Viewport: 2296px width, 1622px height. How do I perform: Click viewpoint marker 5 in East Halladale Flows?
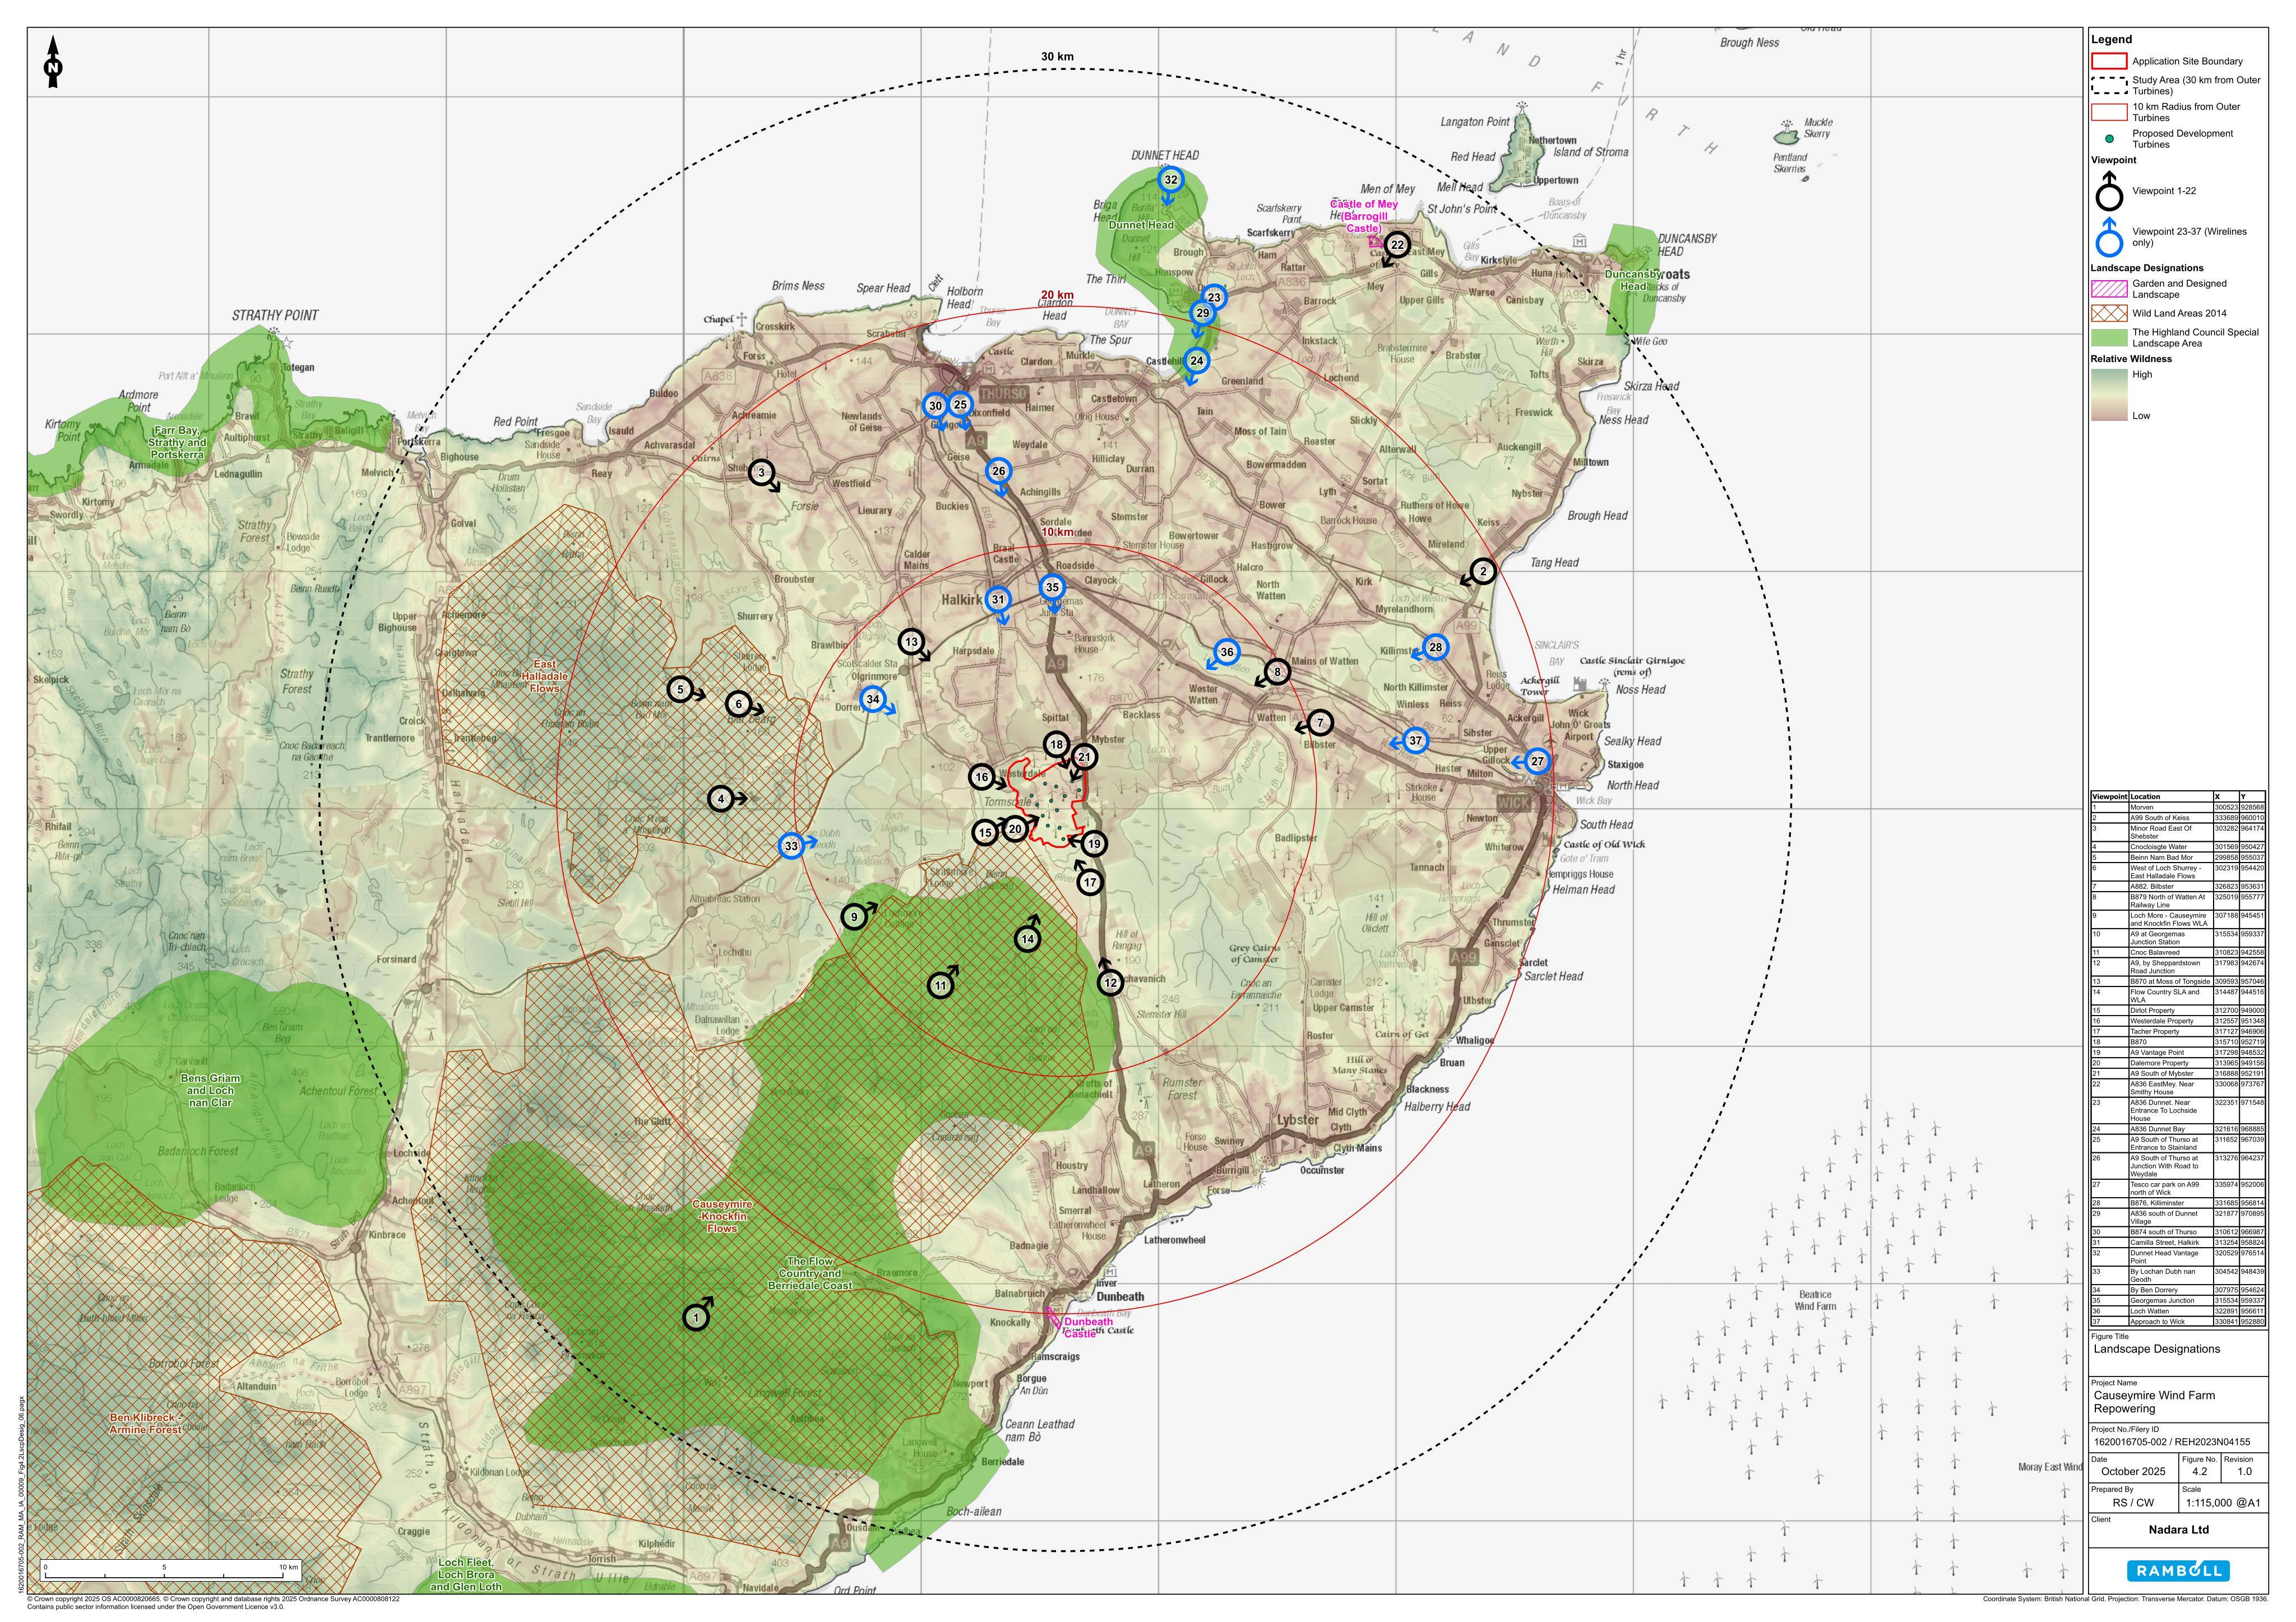pyautogui.click(x=680, y=689)
